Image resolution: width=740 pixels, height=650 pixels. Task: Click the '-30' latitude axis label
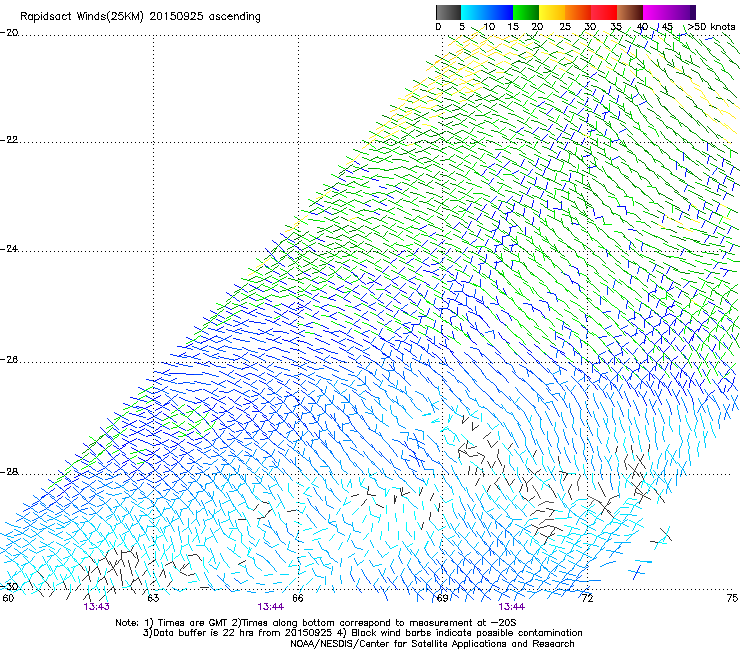click(9, 587)
